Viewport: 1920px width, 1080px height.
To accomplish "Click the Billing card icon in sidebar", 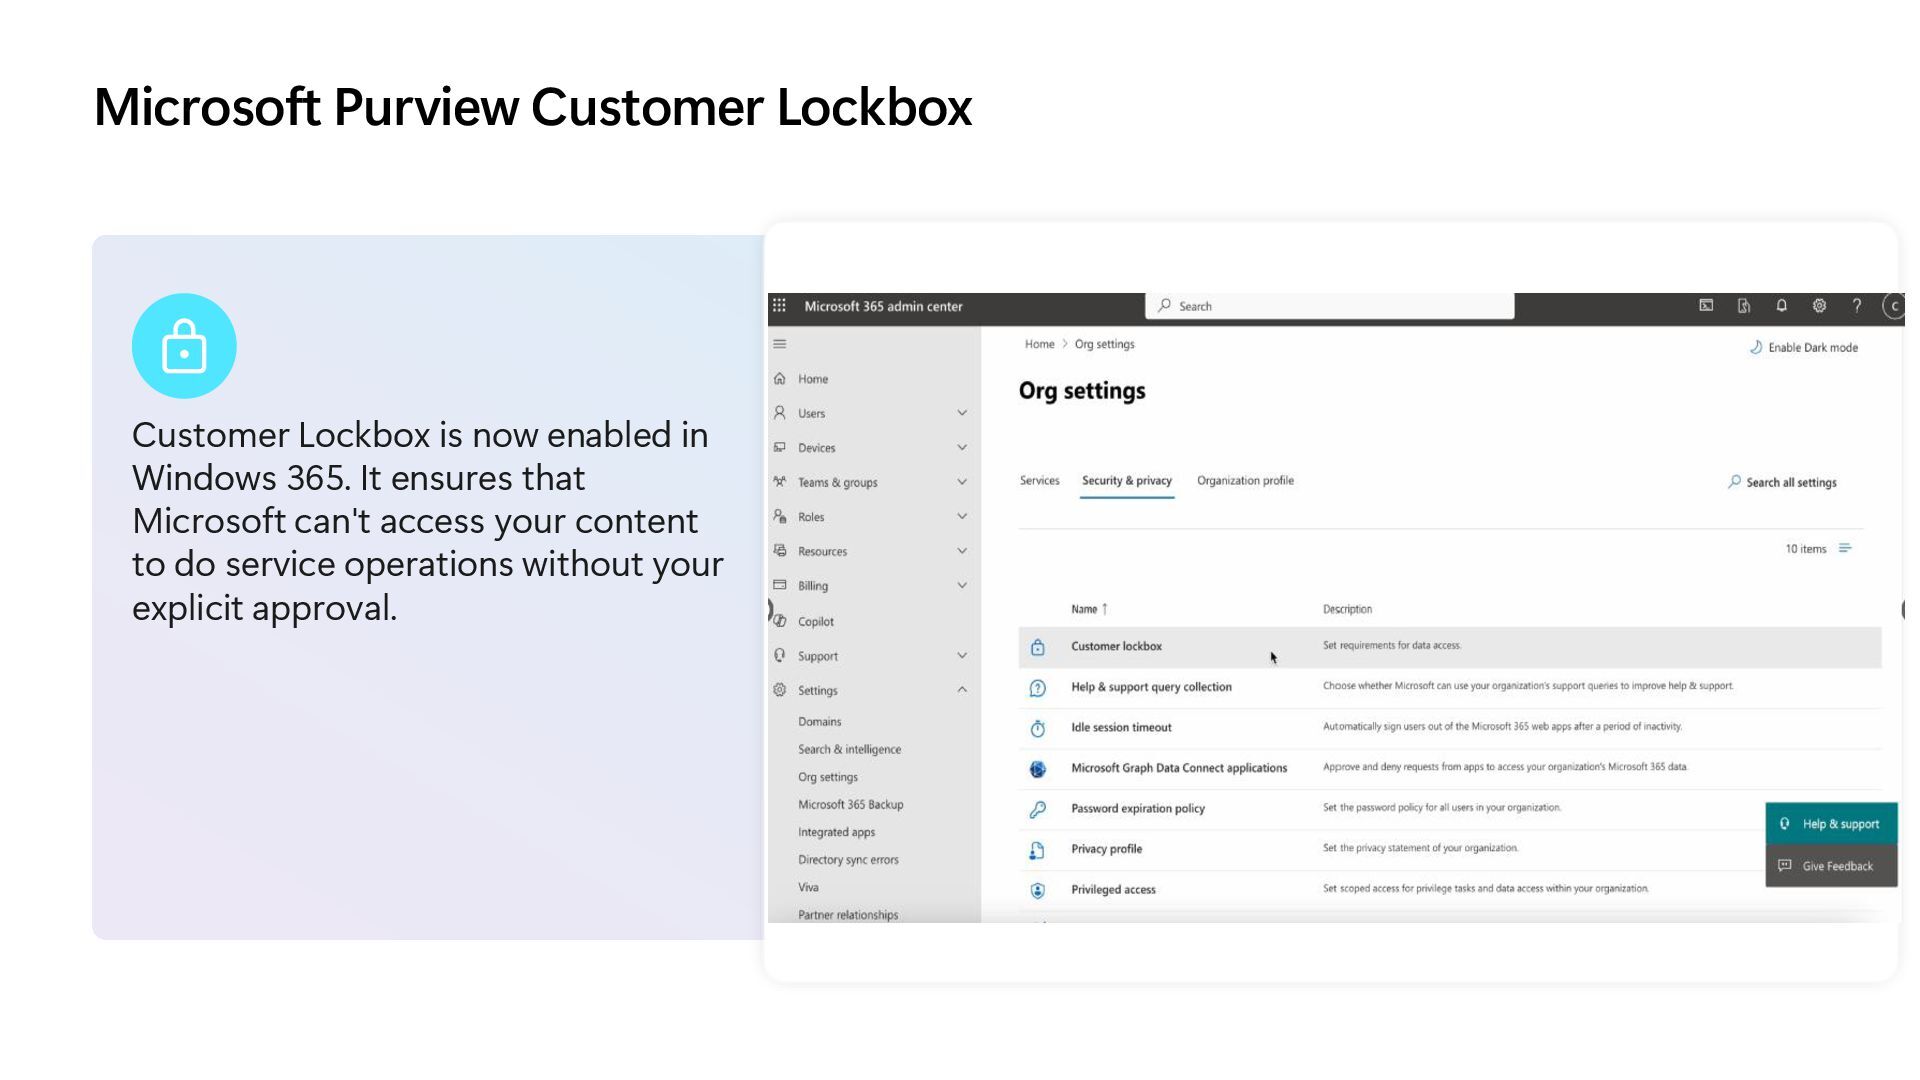I will 780,586.
